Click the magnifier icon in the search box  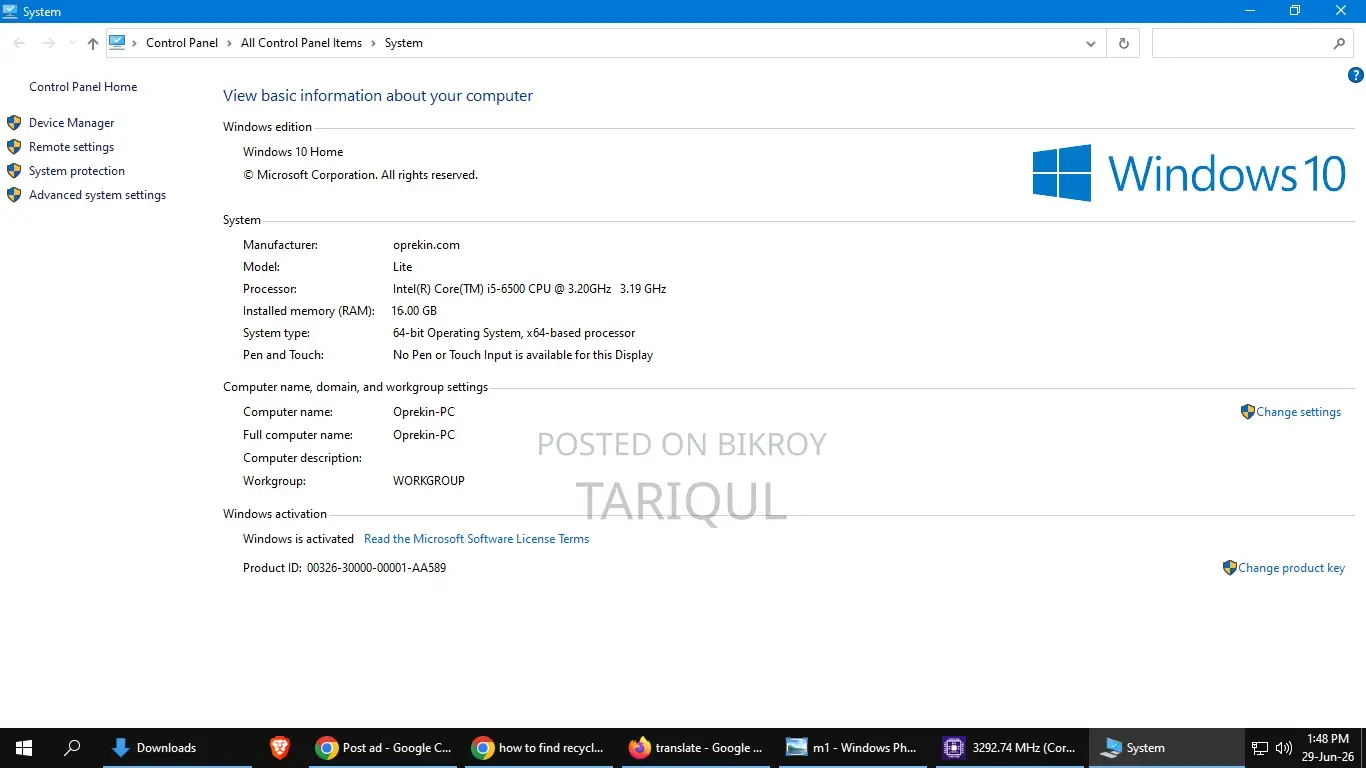pyautogui.click(x=1339, y=43)
